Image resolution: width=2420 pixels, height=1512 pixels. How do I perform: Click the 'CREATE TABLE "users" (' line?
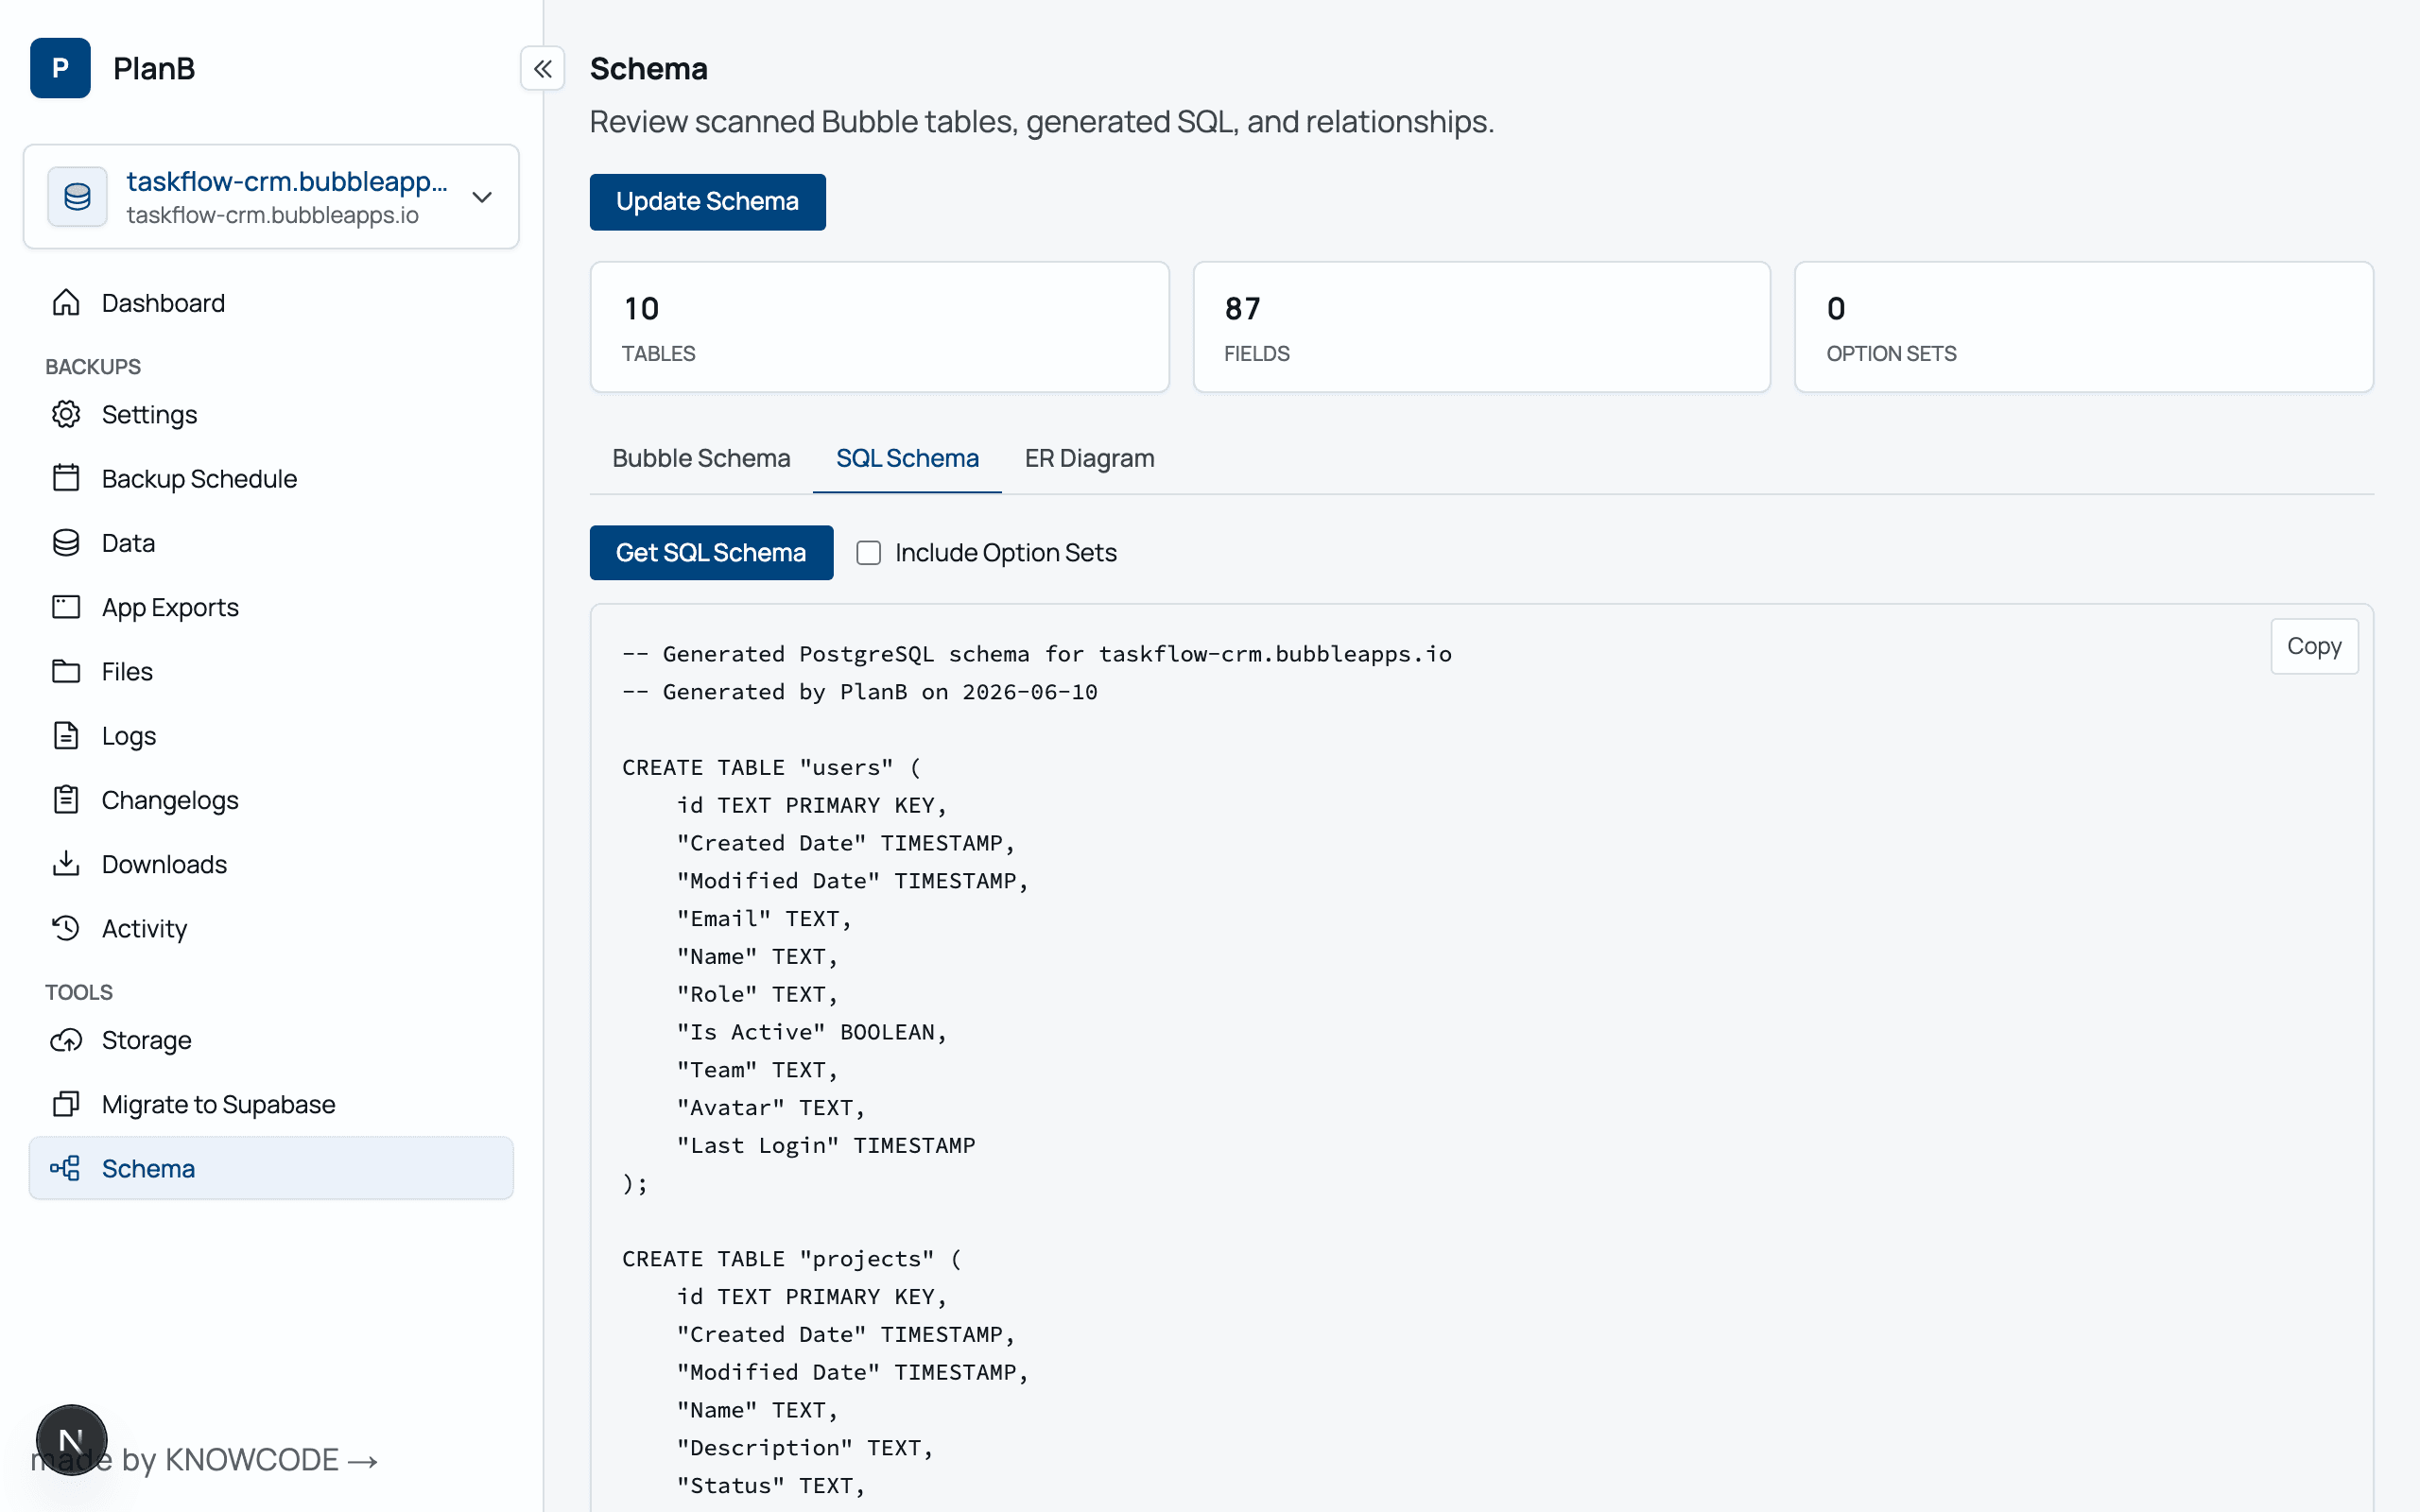[771, 767]
